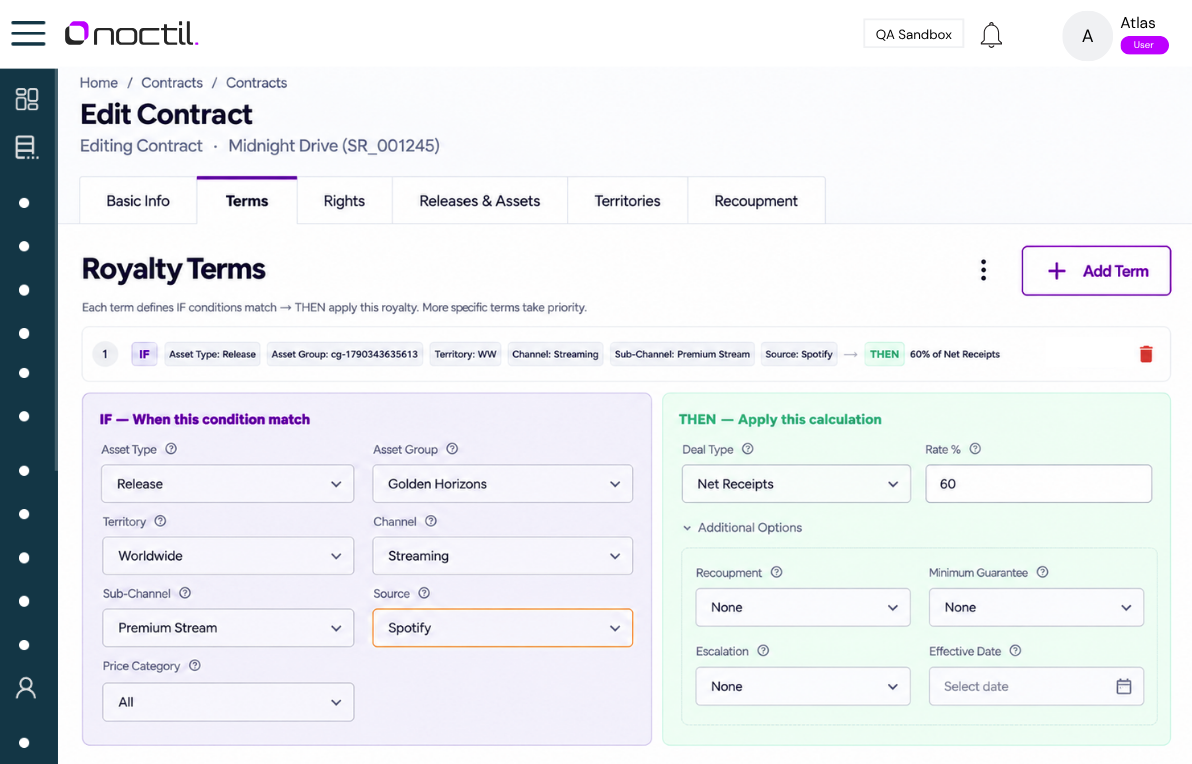
Task: Click the Source help icon
Action: (424, 594)
